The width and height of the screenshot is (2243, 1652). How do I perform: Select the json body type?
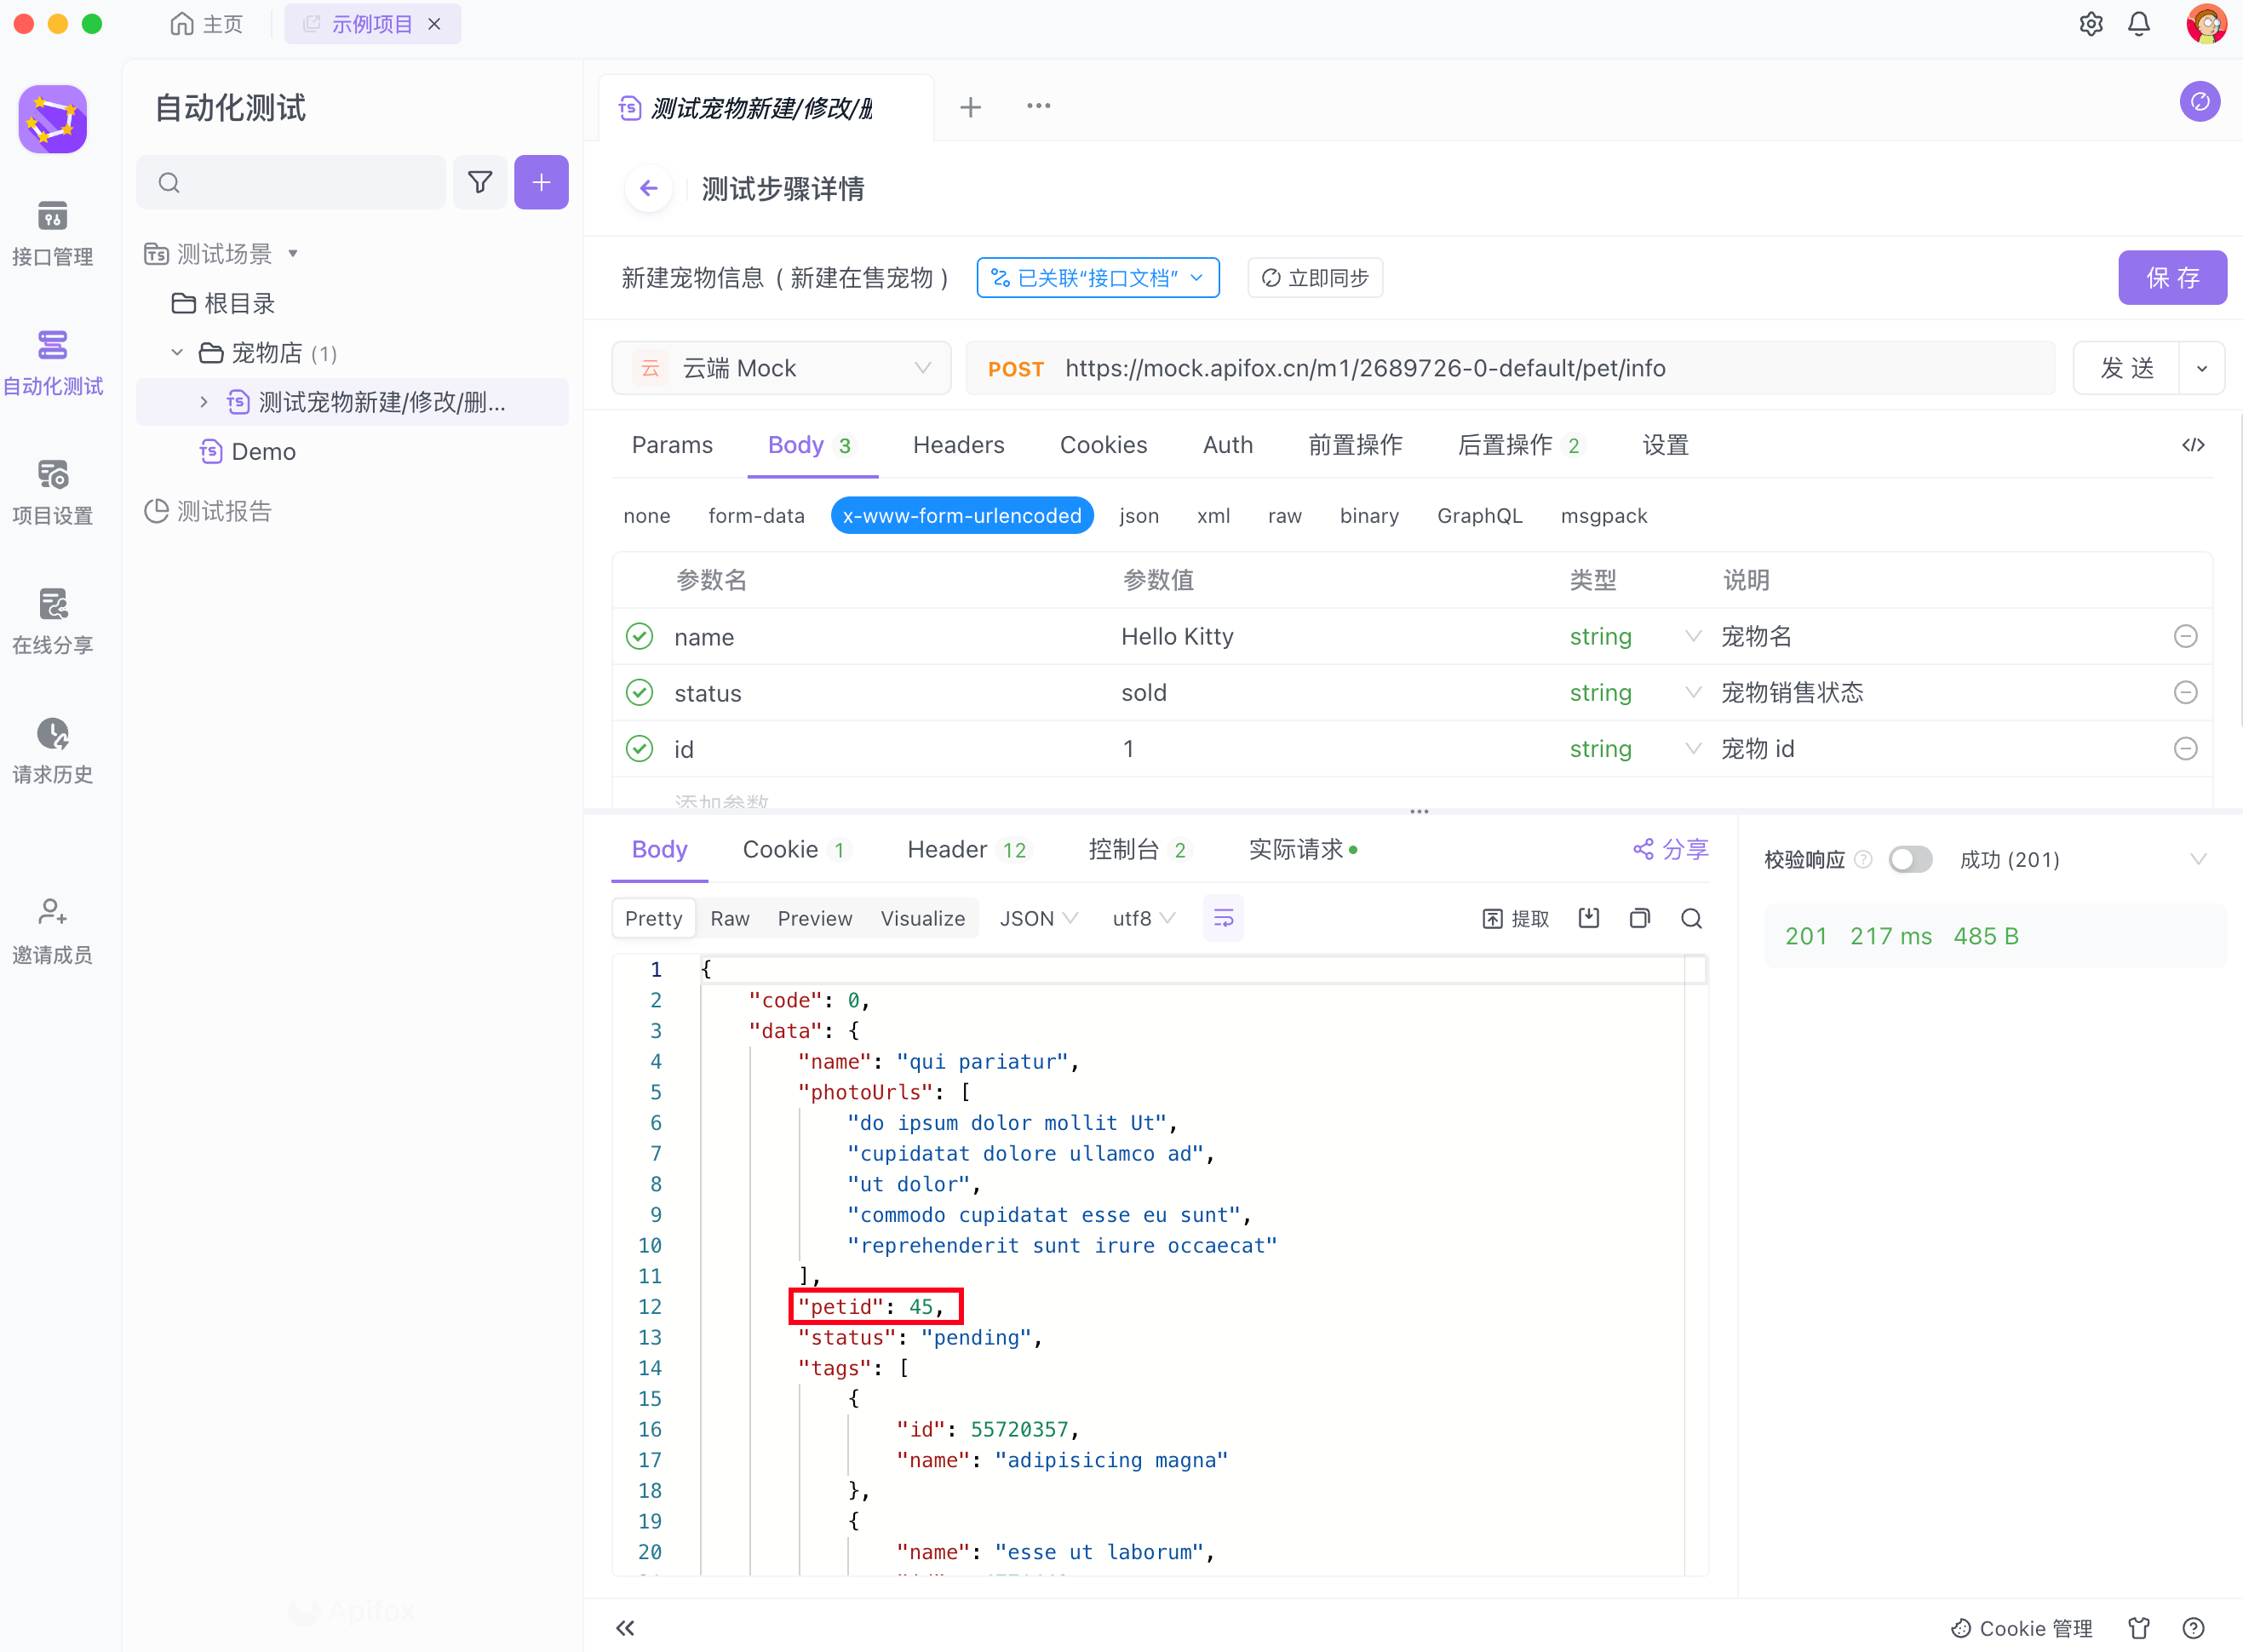1138,516
